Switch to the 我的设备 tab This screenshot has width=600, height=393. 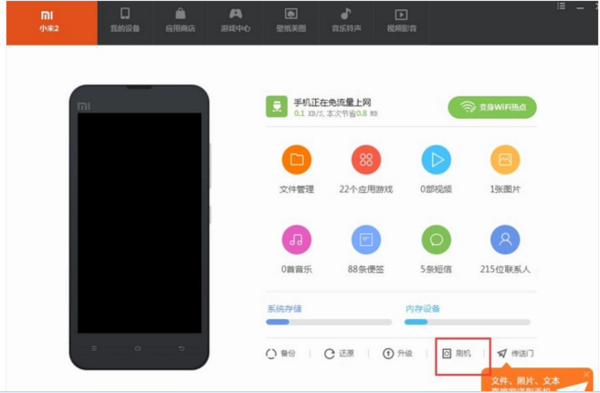pyautogui.click(x=125, y=20)
